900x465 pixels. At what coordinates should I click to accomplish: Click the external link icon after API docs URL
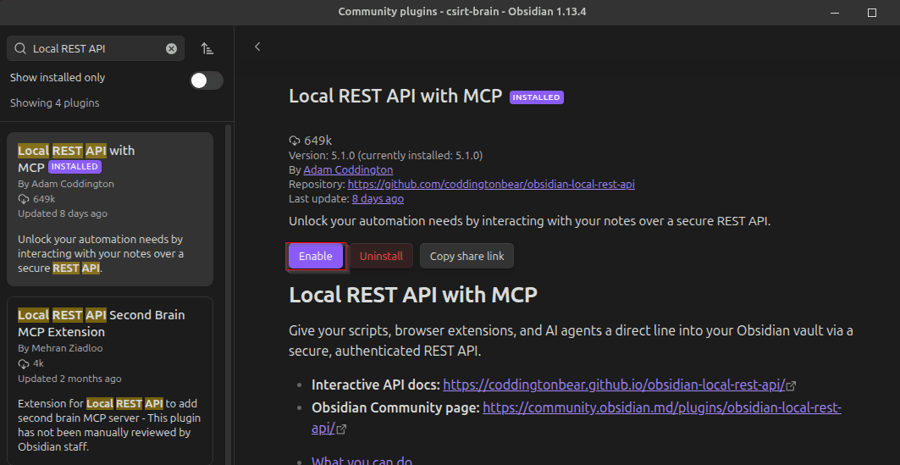tap(792, 386)
